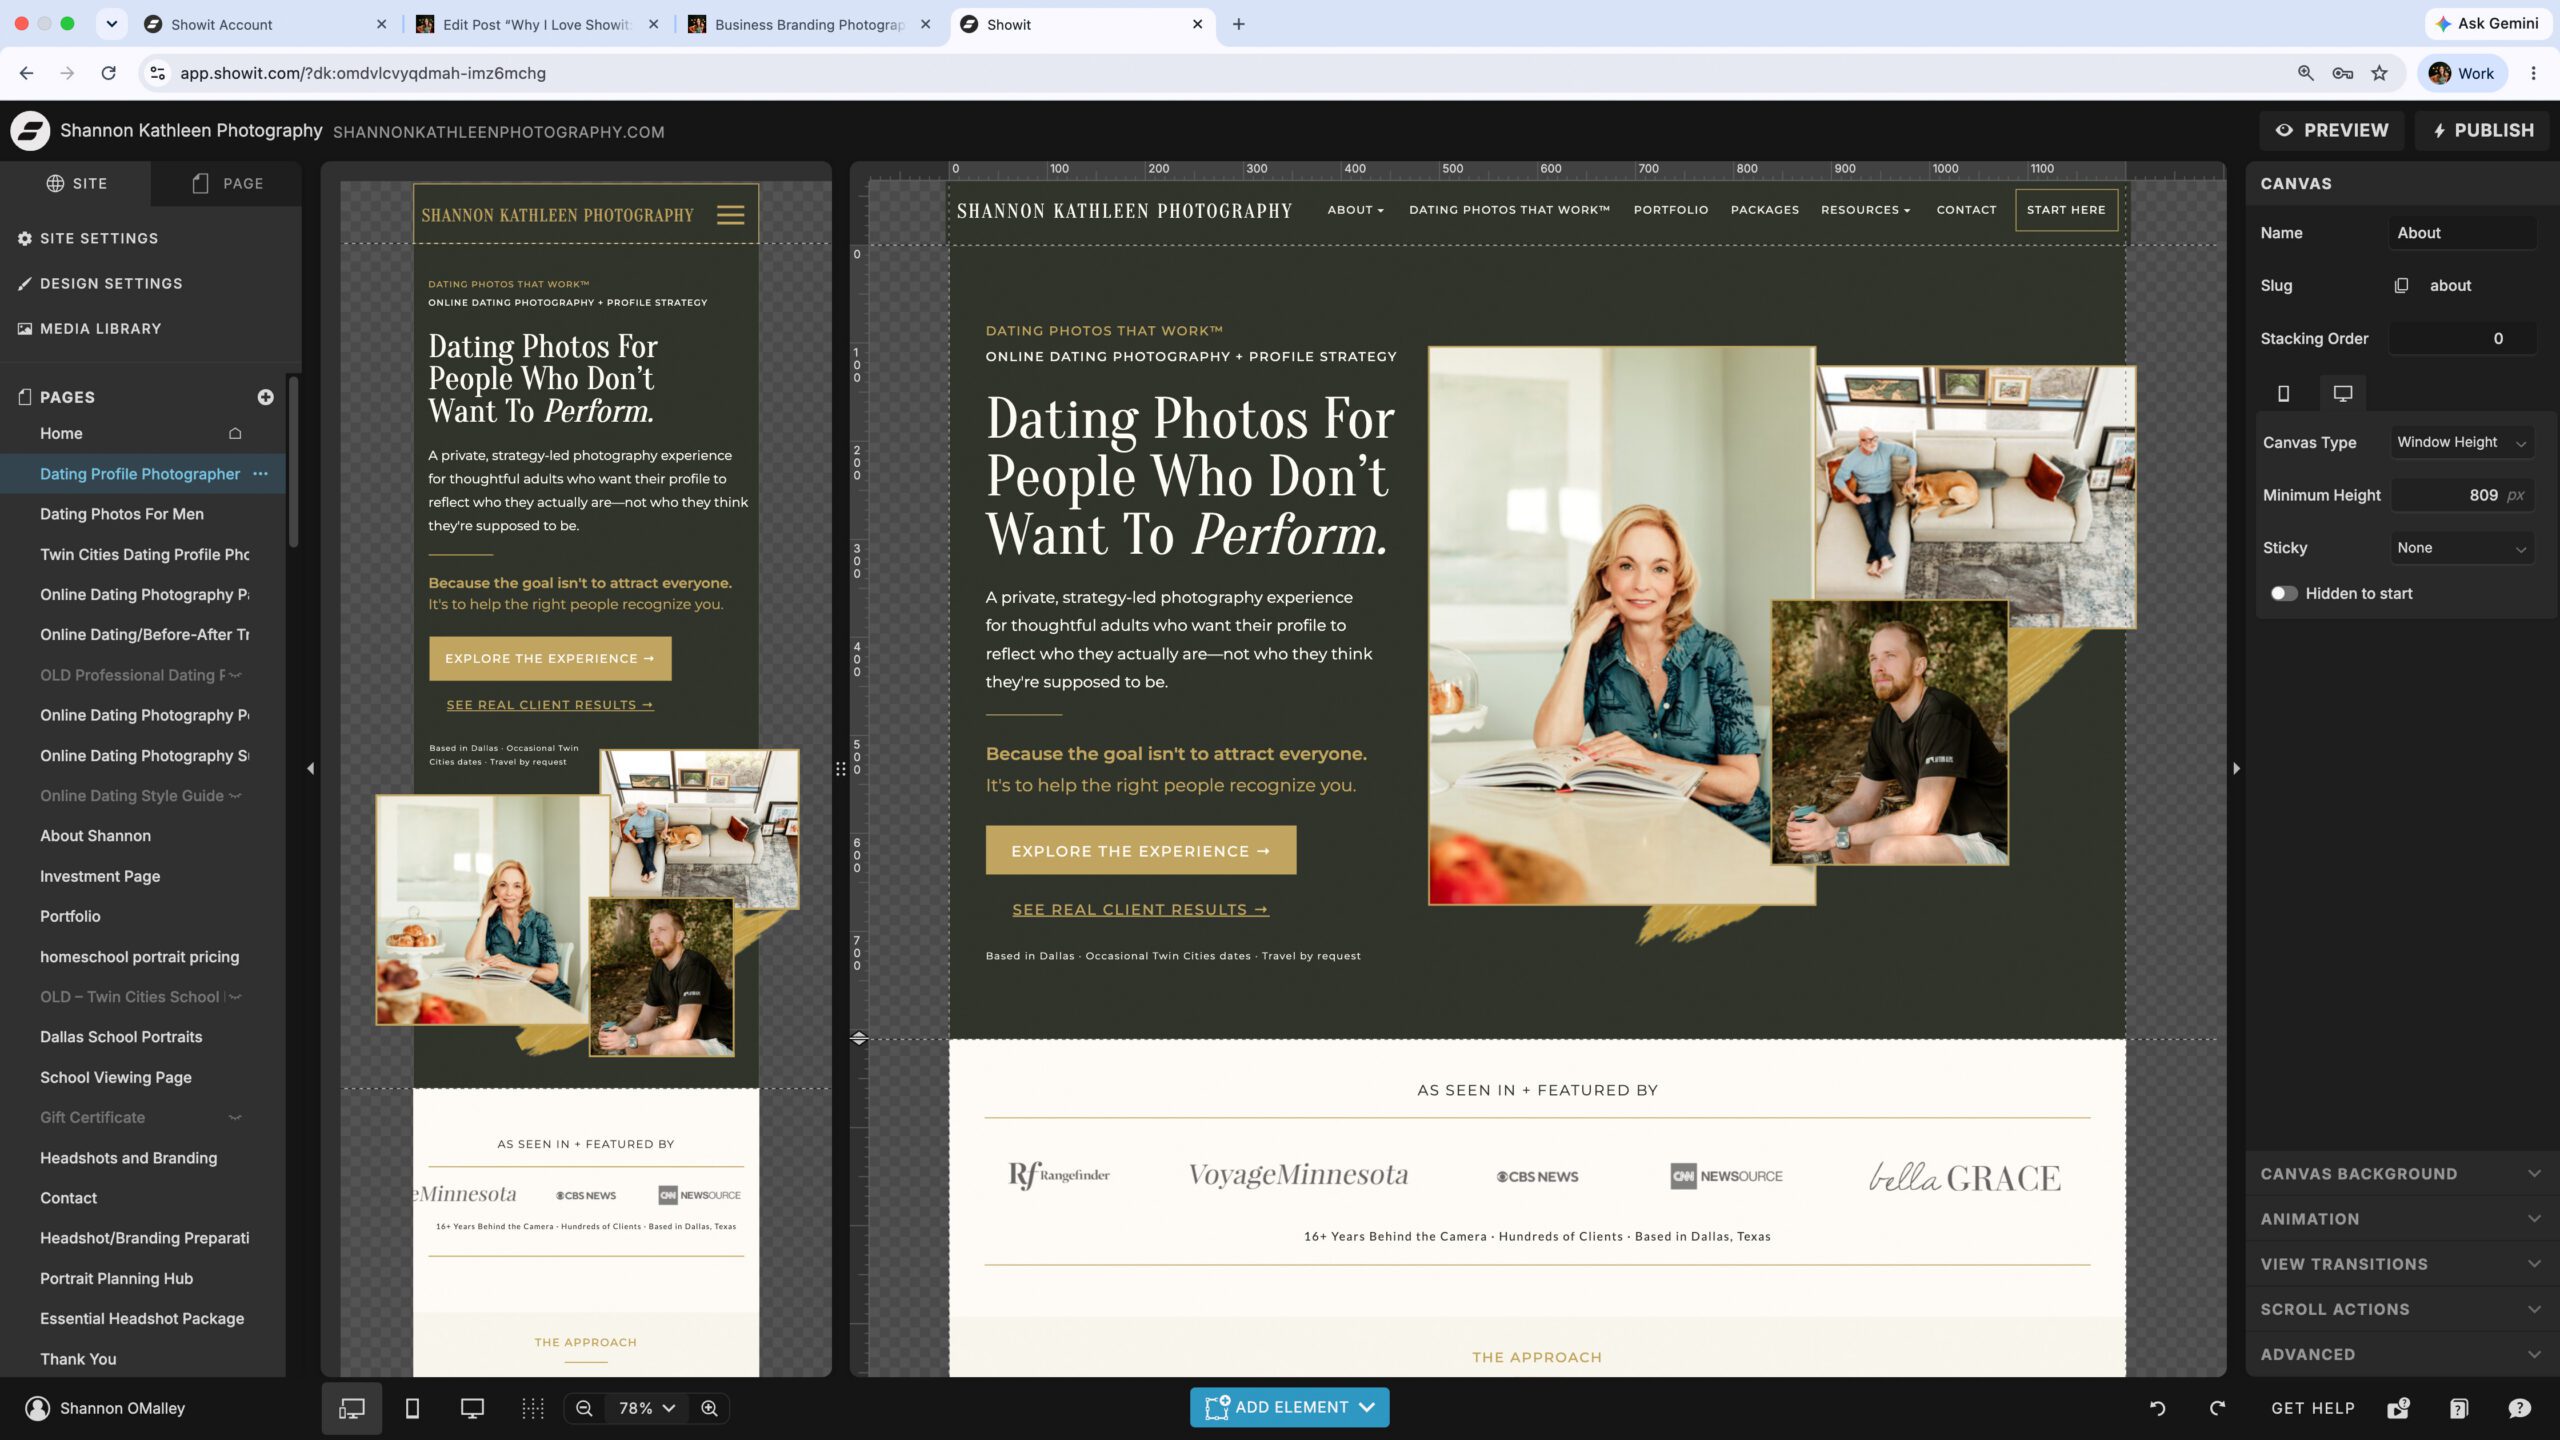This screenshot has width=2560, height=1440.
Task: Expand the Canvas Background section
Action: pyautogui.click(x=2401, y=1174)
